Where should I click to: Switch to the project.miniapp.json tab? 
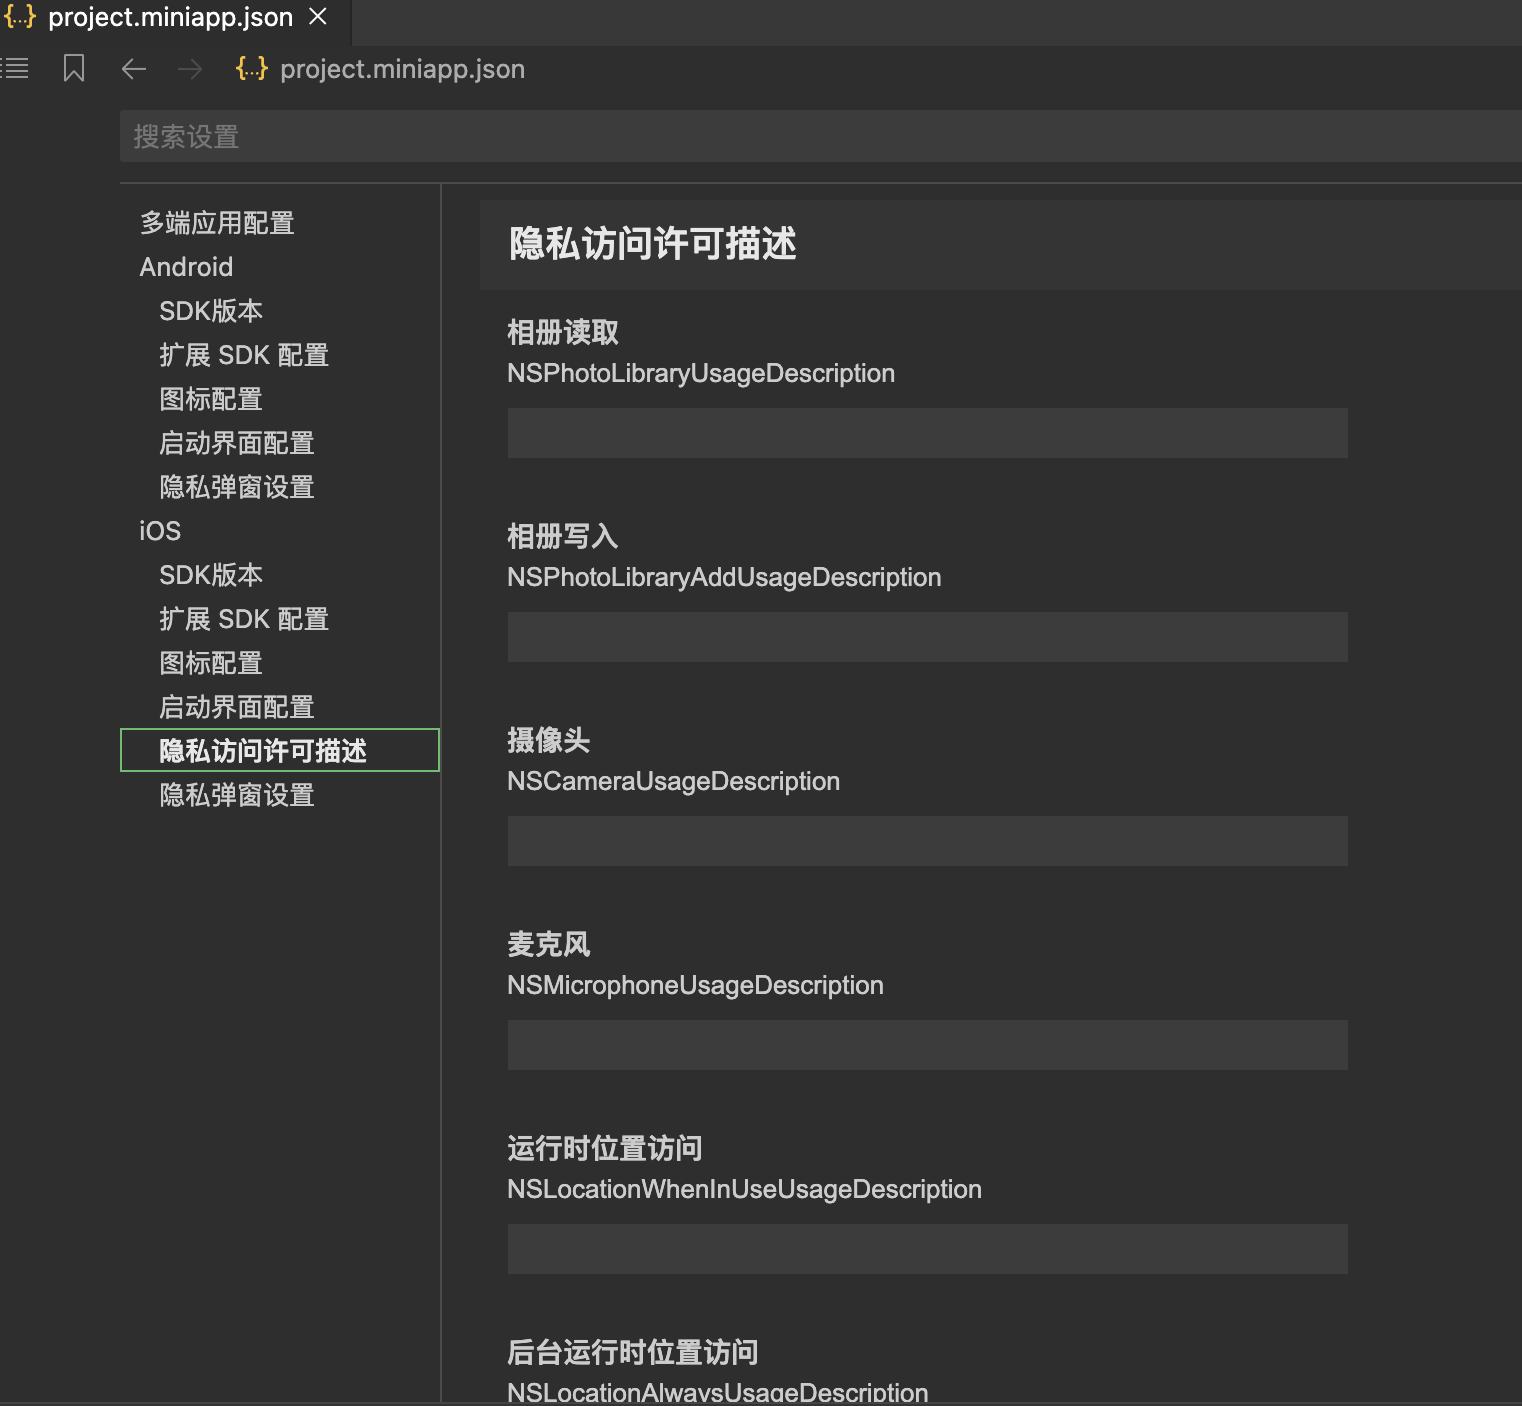(x=170, y=16)
